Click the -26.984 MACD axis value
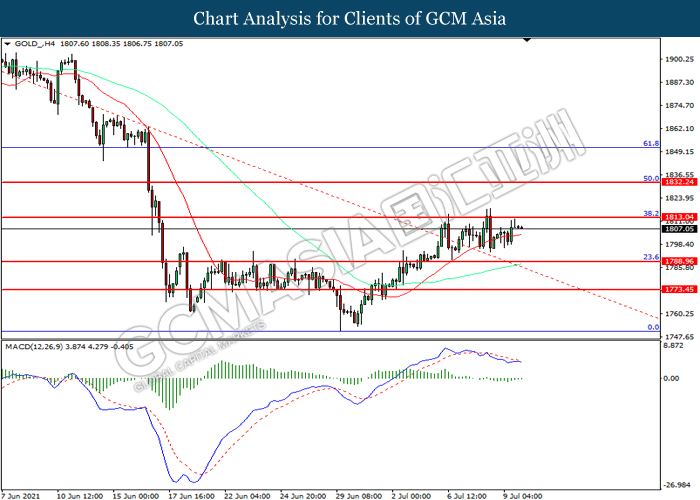The width and height of the screenshot is (700, 500). coord(680,477)
